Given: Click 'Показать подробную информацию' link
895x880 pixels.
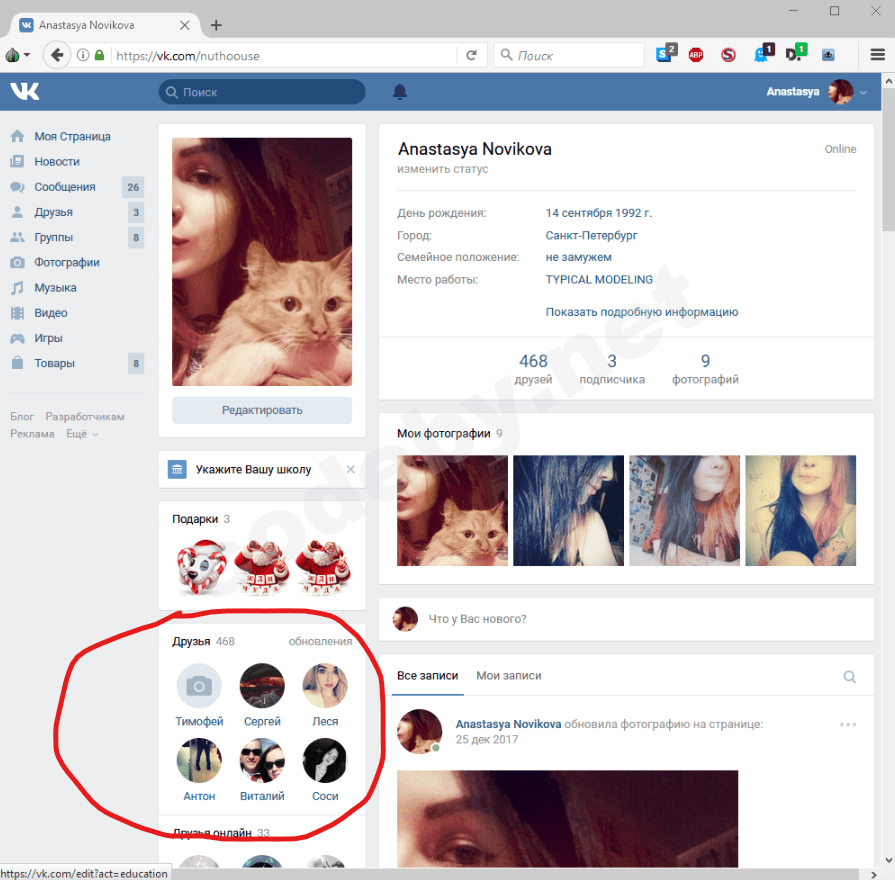Looking at the screenshot, I should pyautogui.click(x=642, y=312).
